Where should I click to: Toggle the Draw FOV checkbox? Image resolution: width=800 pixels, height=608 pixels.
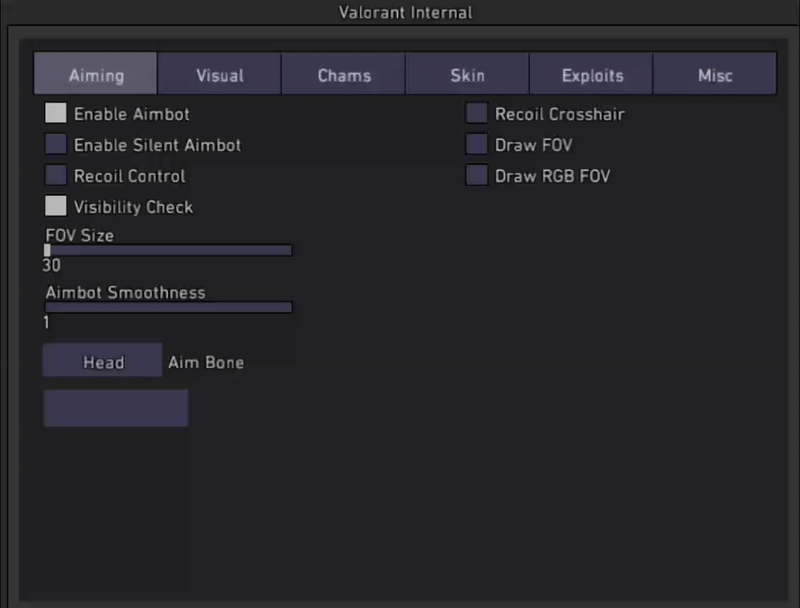tap(477, 145)
